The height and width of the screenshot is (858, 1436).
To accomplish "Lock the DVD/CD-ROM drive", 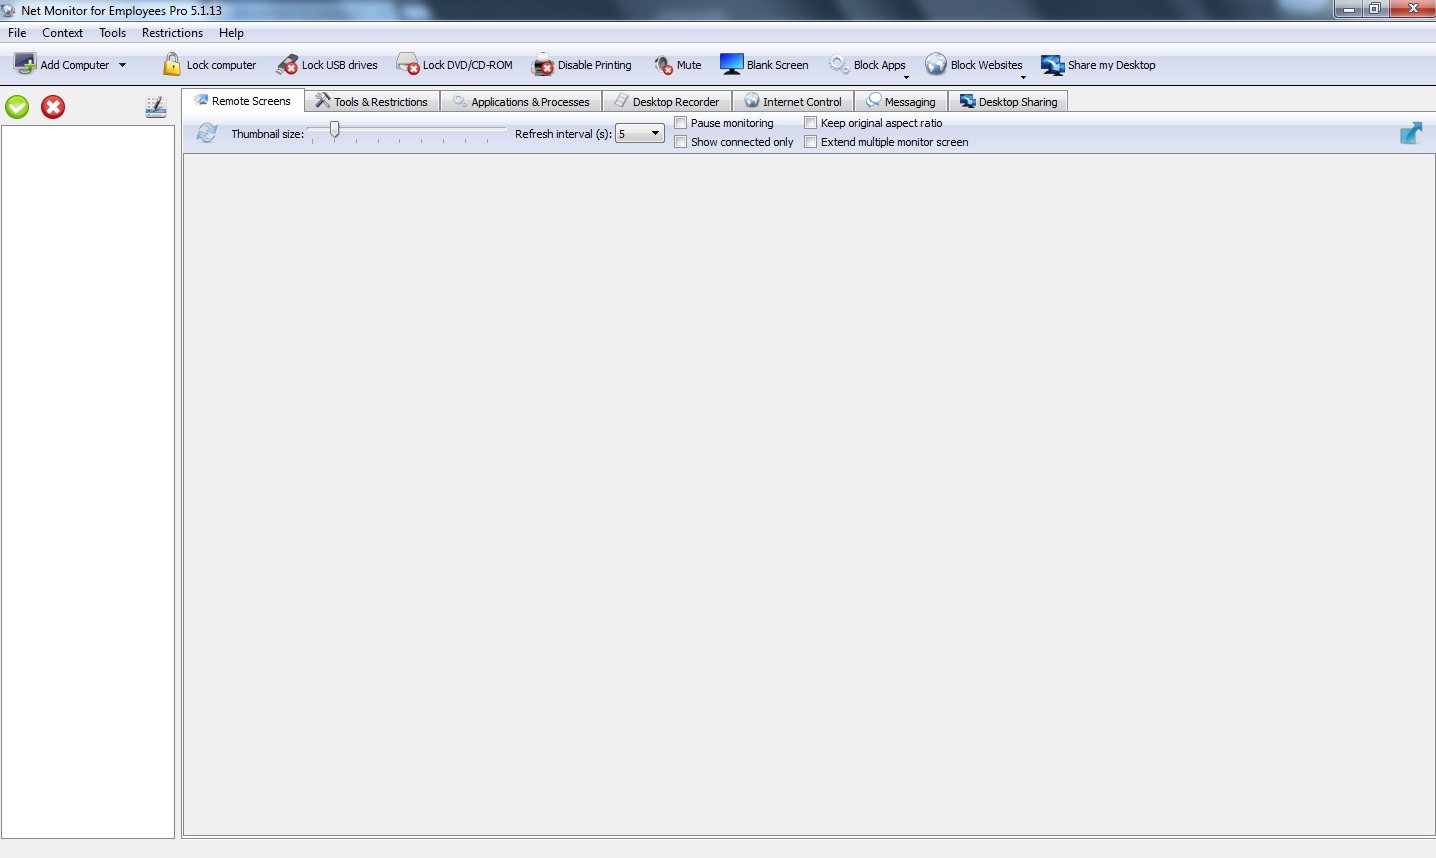I will pyautogui.click(x=455, y=64).
